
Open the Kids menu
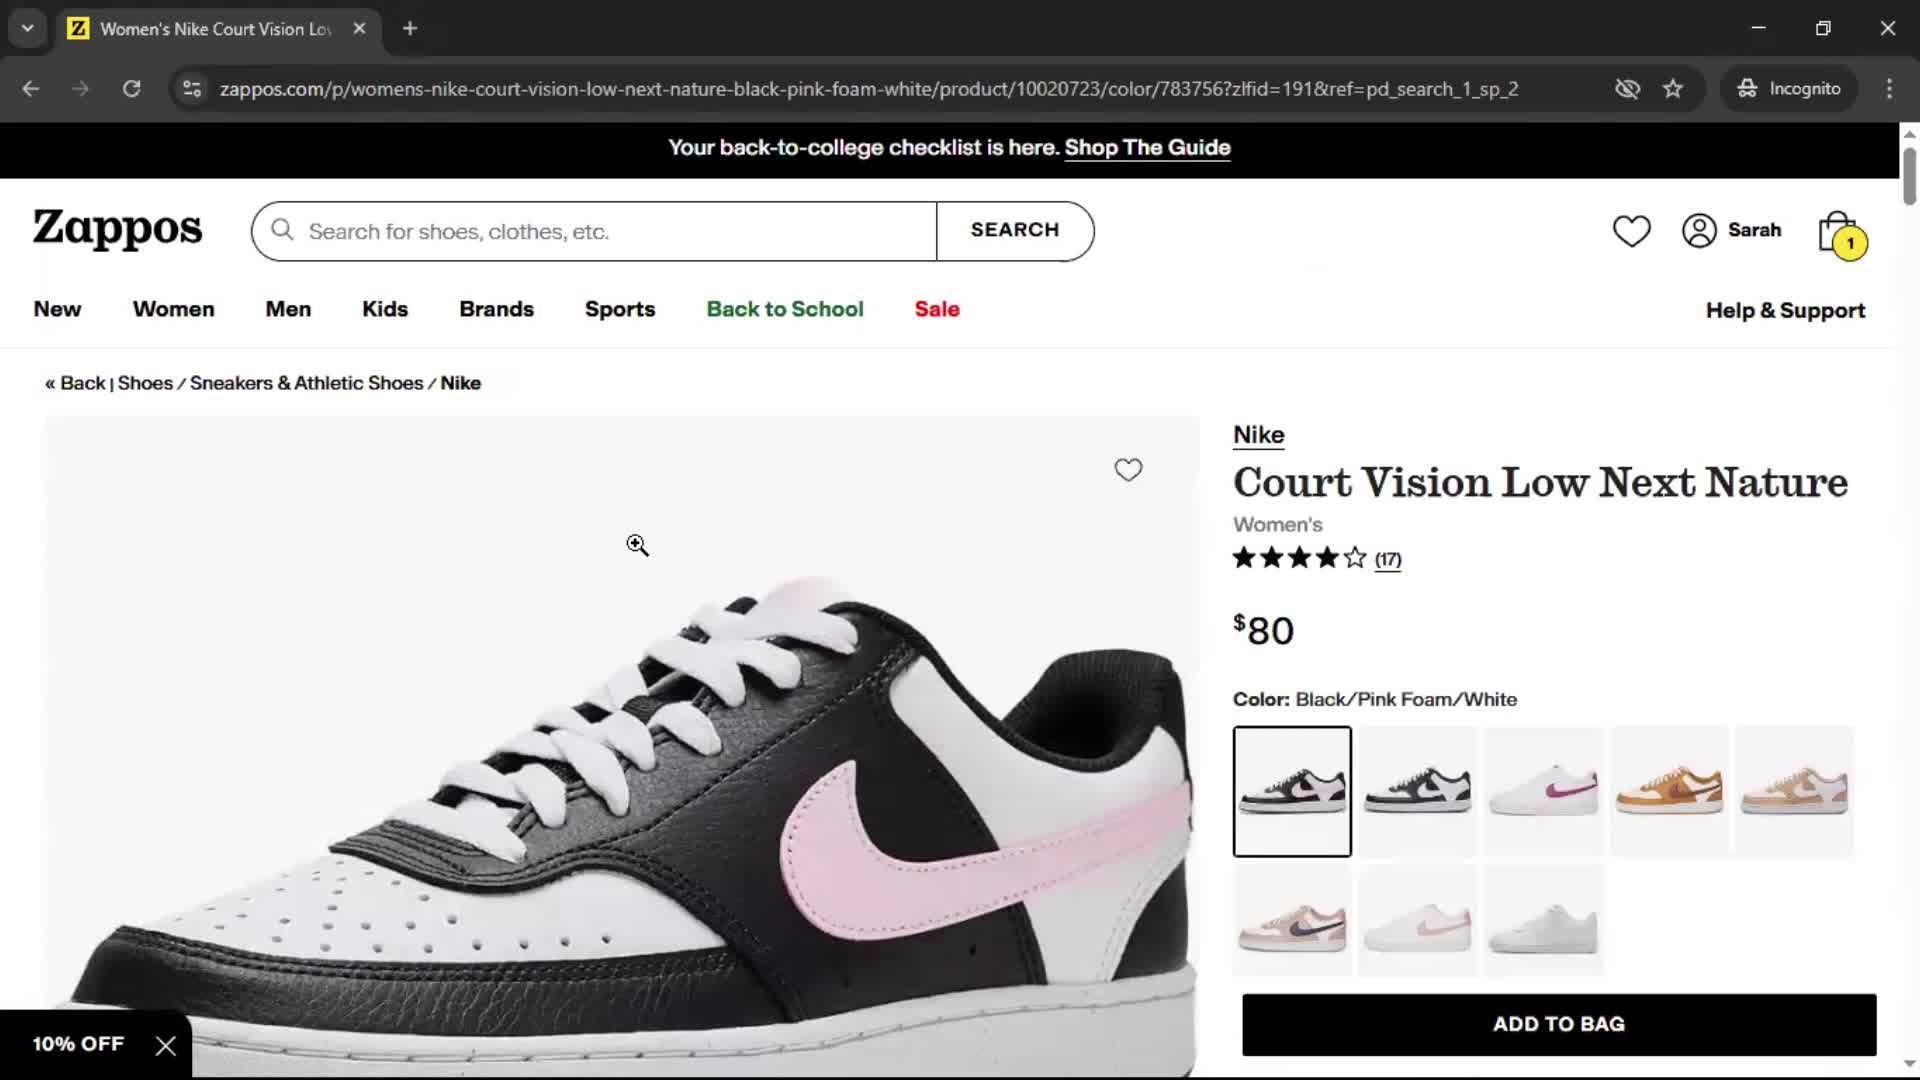tap(385, 309)
